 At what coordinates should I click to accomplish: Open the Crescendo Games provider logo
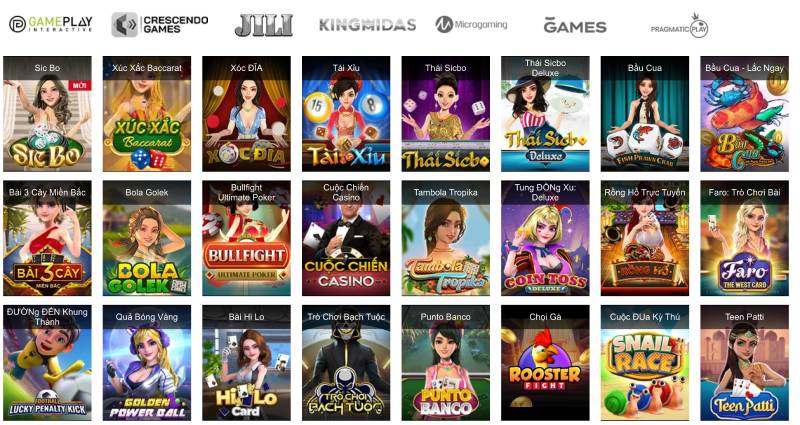click(x=160, y=24)
